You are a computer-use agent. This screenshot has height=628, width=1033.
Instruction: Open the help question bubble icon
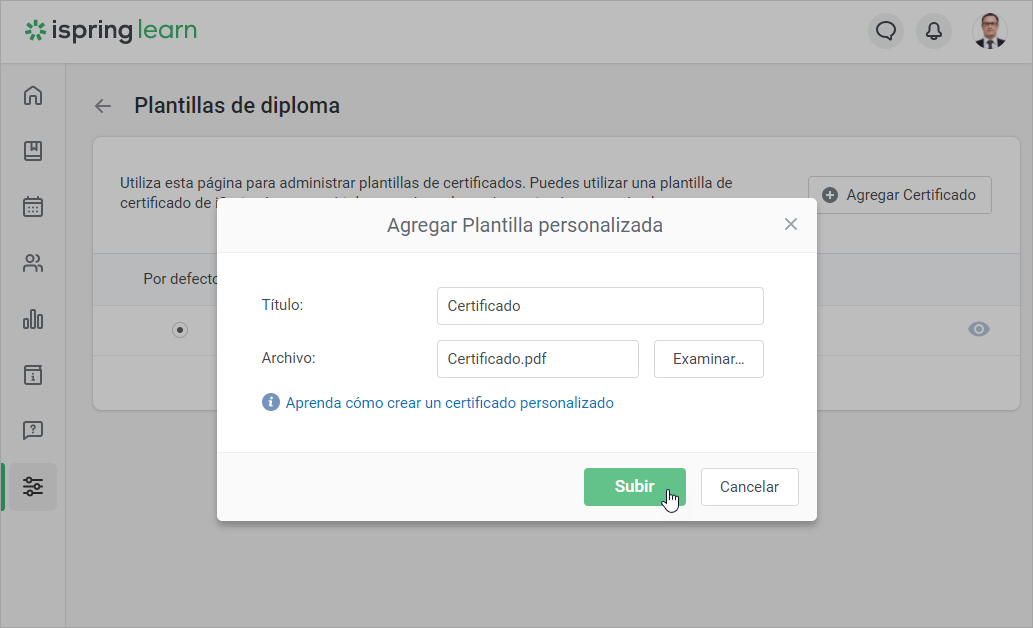(33, 430)
